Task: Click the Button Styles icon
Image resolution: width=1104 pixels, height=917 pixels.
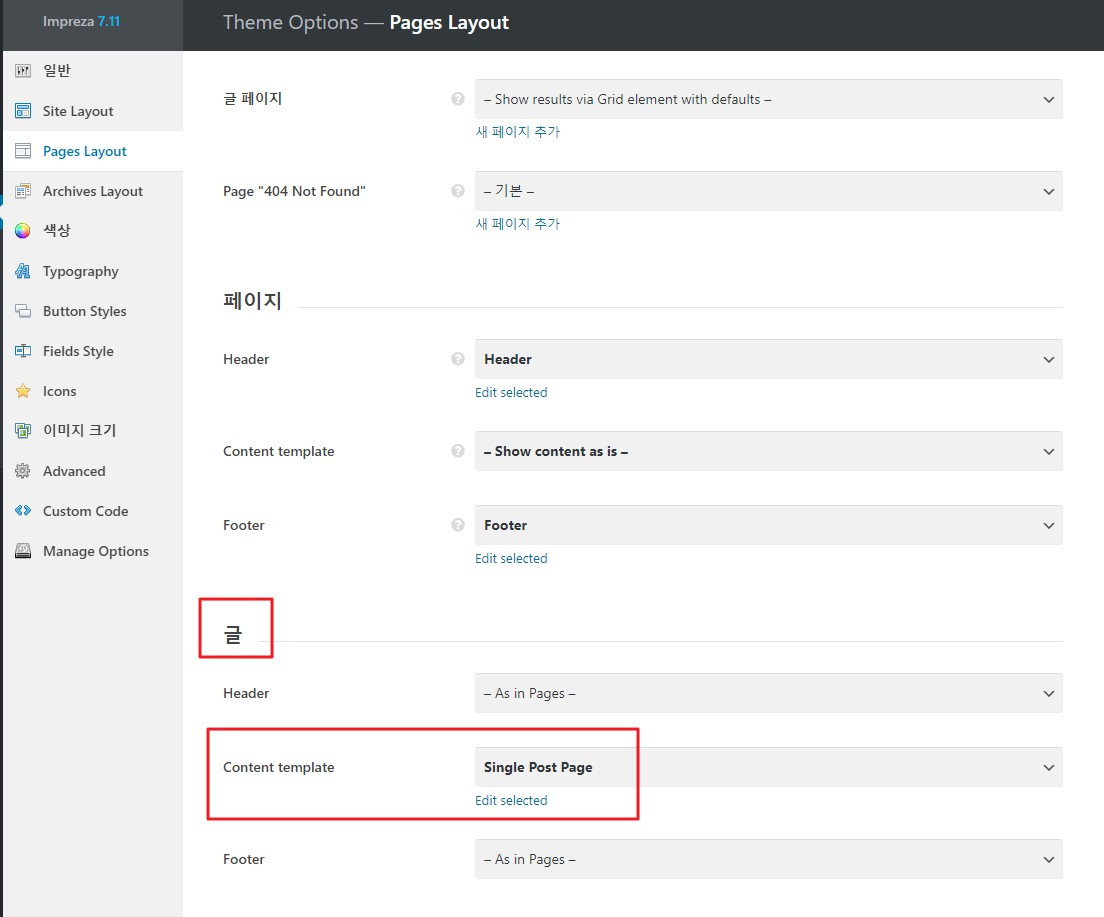Action: pyautogui.click(x=23, y=311)
